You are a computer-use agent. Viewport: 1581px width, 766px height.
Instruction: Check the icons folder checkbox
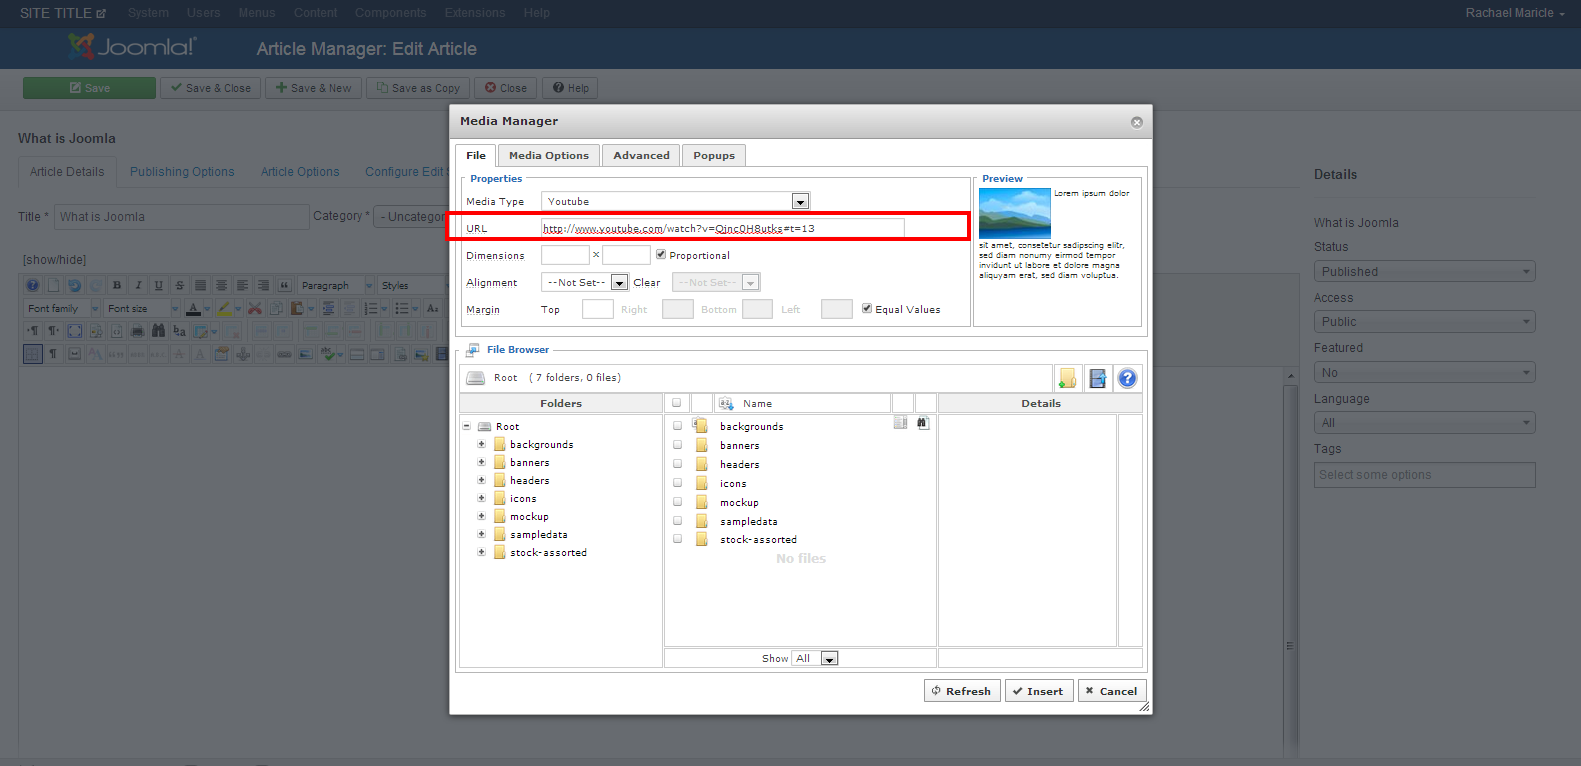(677, 482)
